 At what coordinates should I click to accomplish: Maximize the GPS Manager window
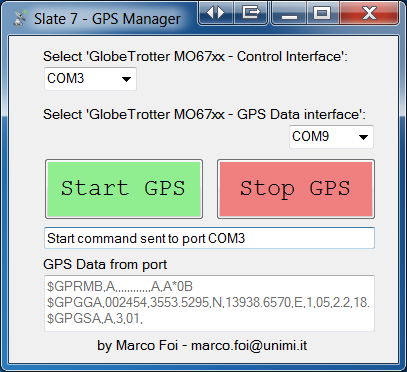click(323, 14)
